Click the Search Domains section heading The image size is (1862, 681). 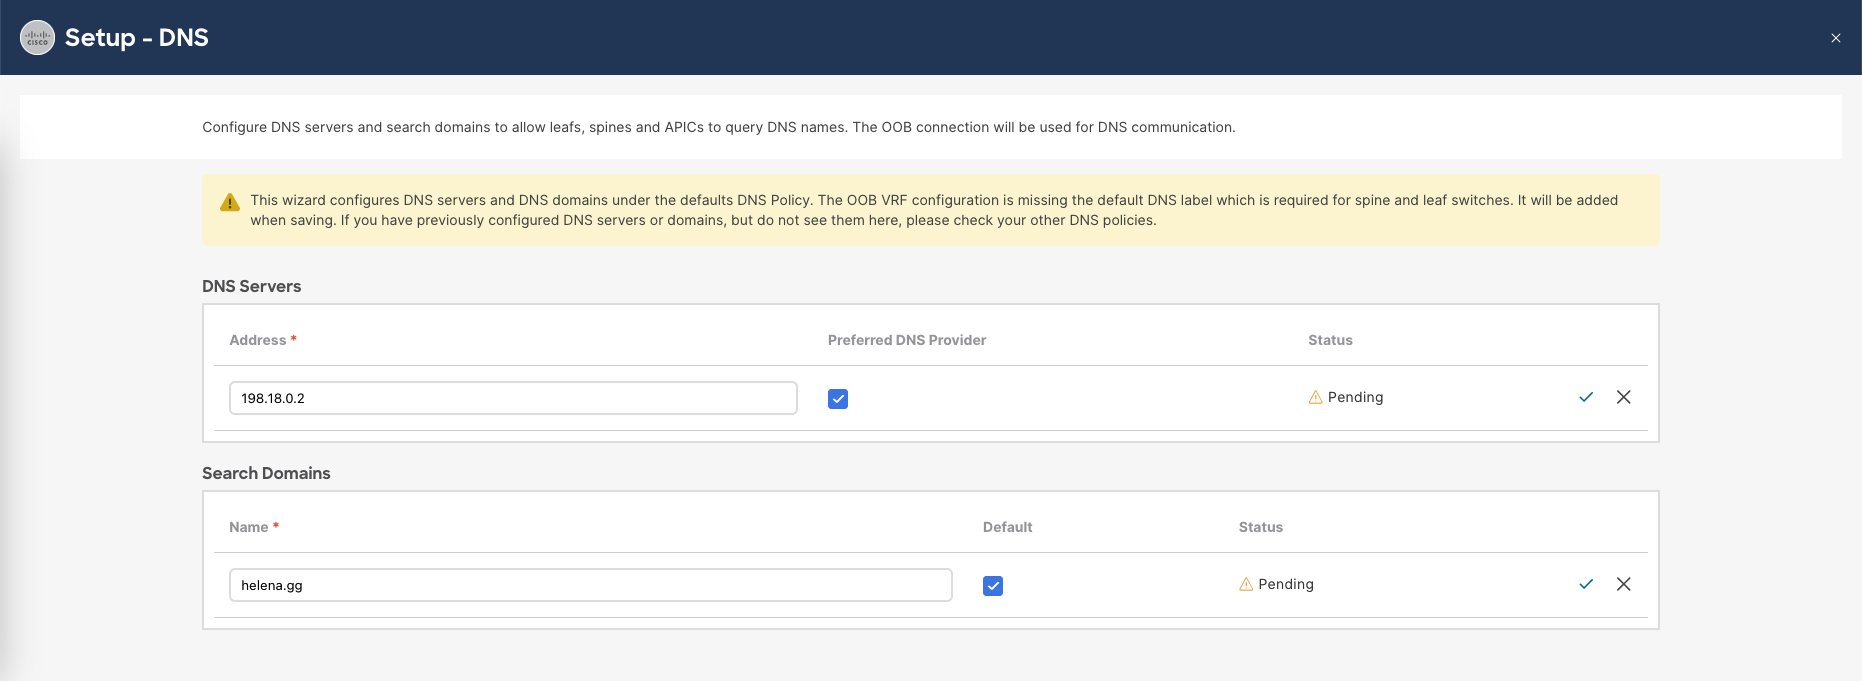click(x=266, y=473)
